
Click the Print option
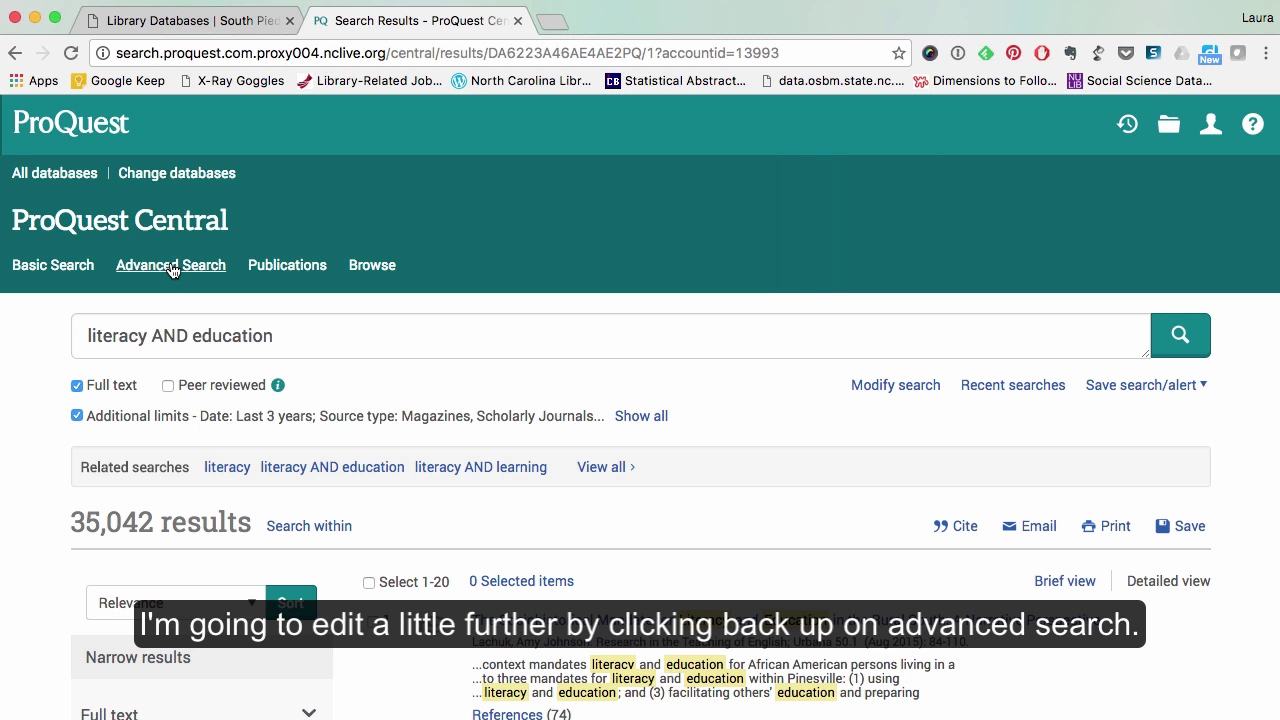[x=1106, y=526]
